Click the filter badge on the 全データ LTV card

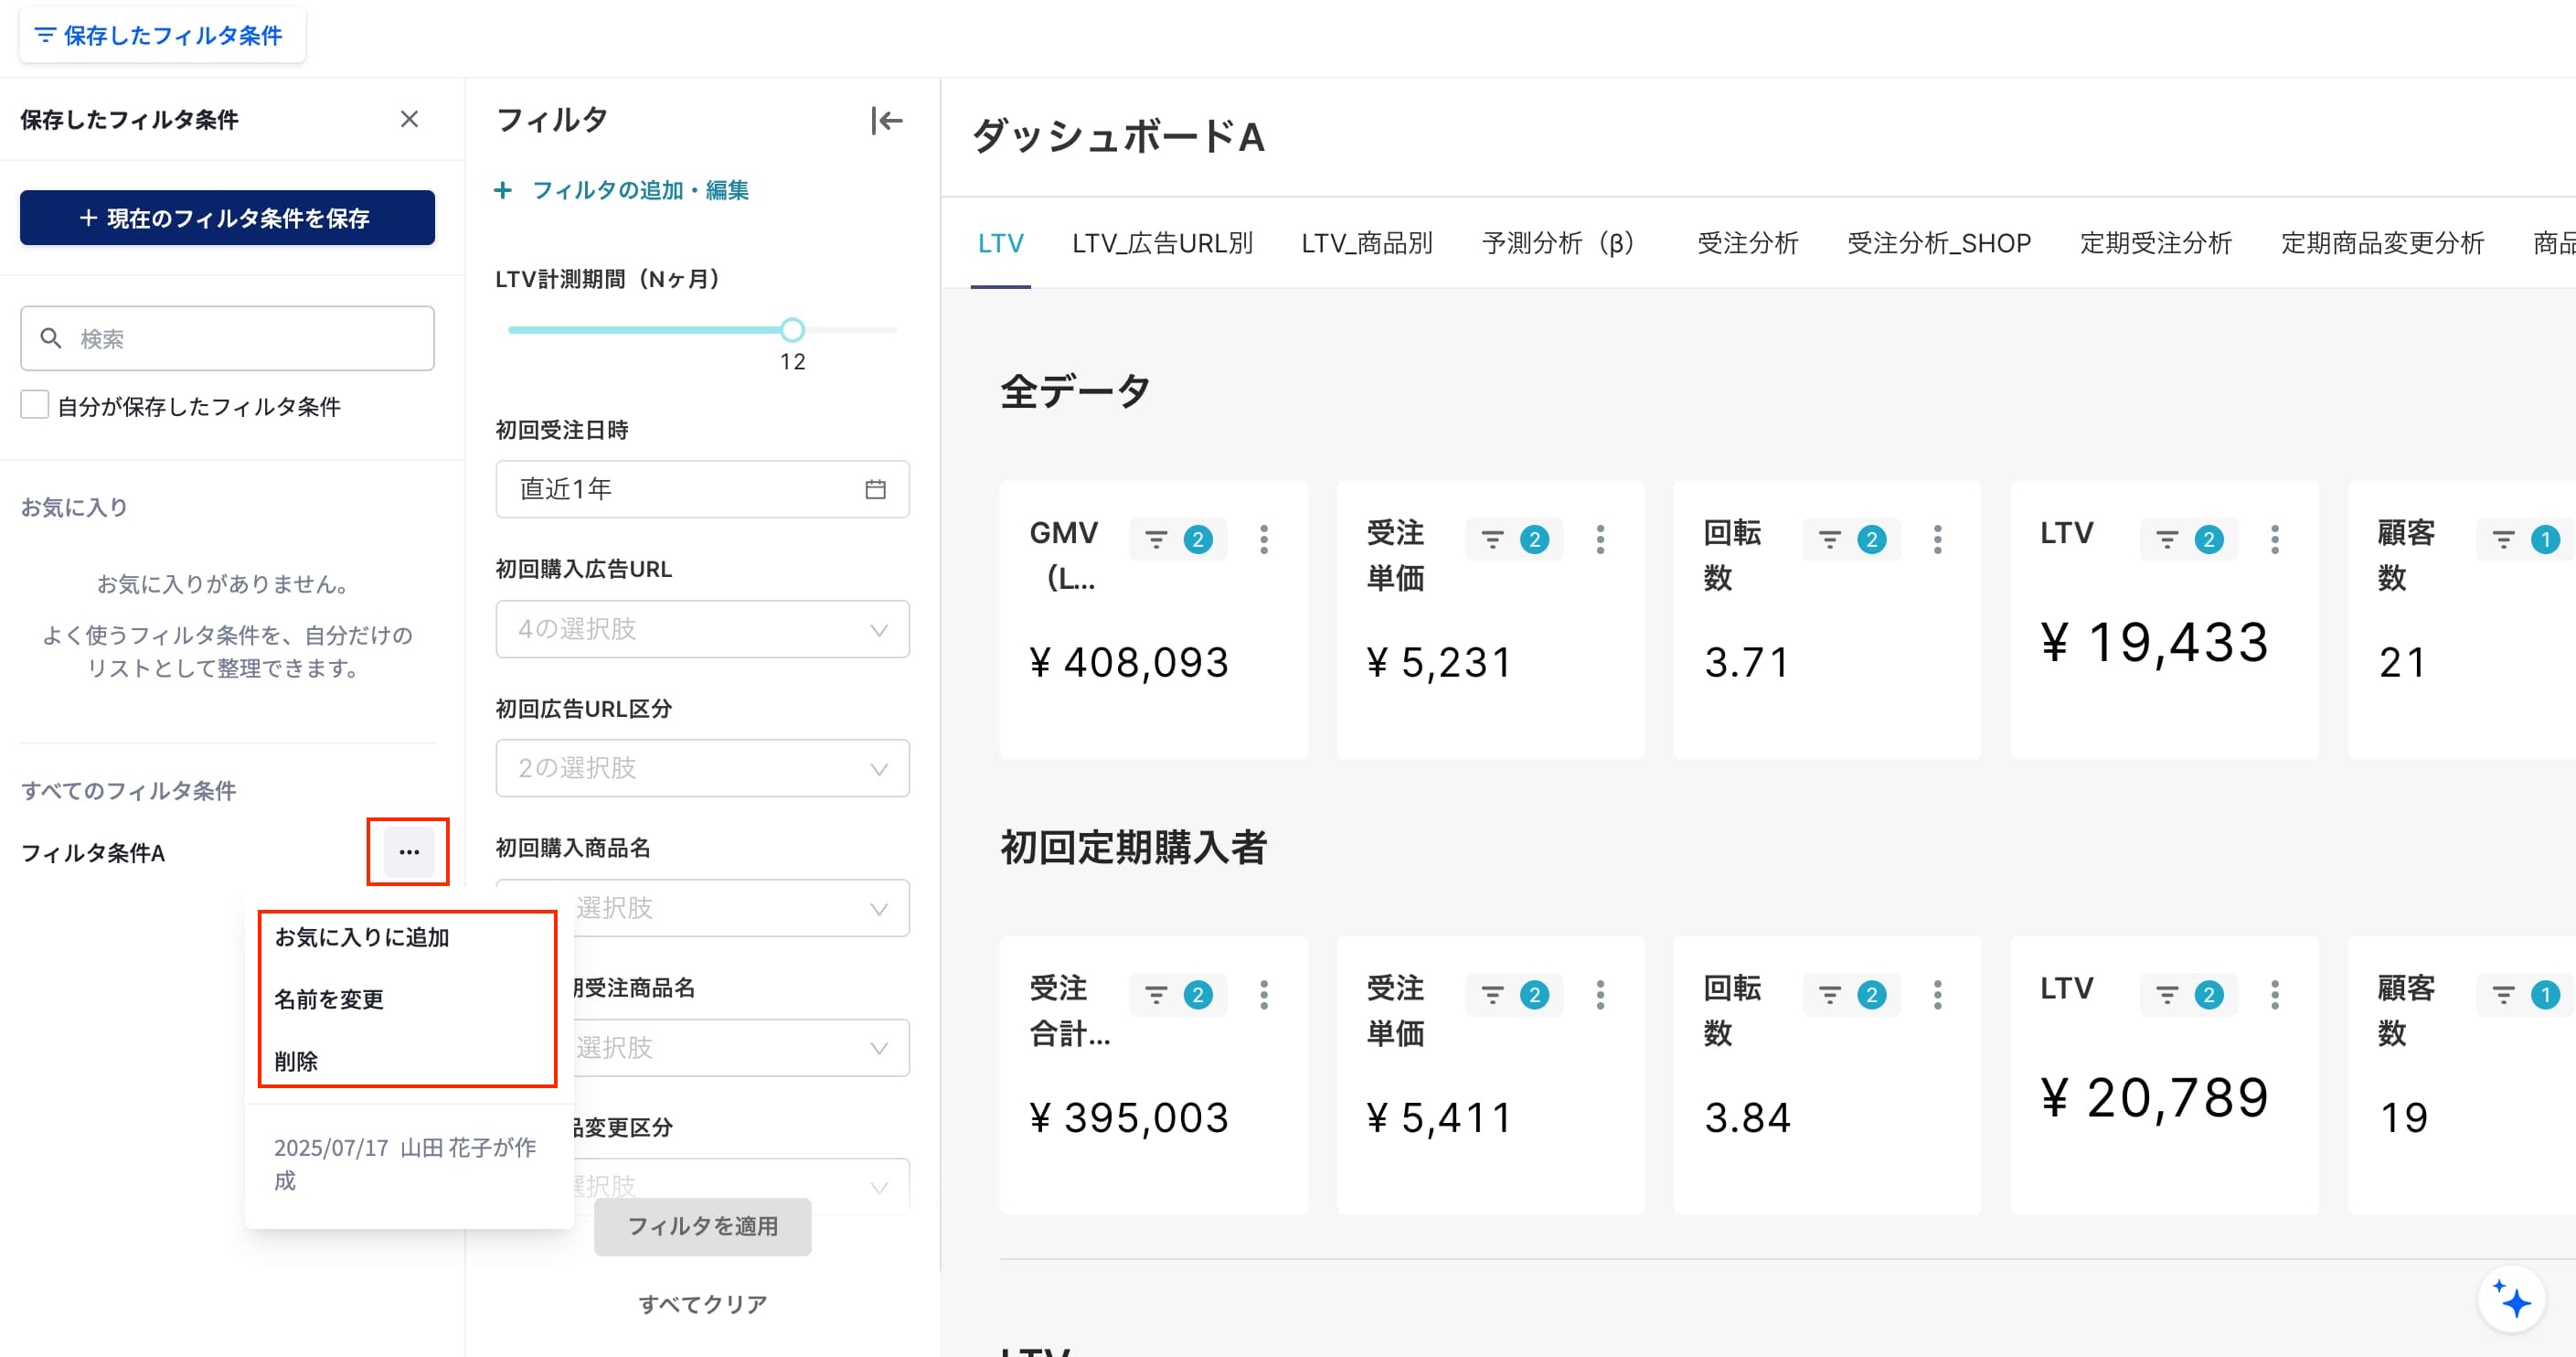(x=2188, y=540)
